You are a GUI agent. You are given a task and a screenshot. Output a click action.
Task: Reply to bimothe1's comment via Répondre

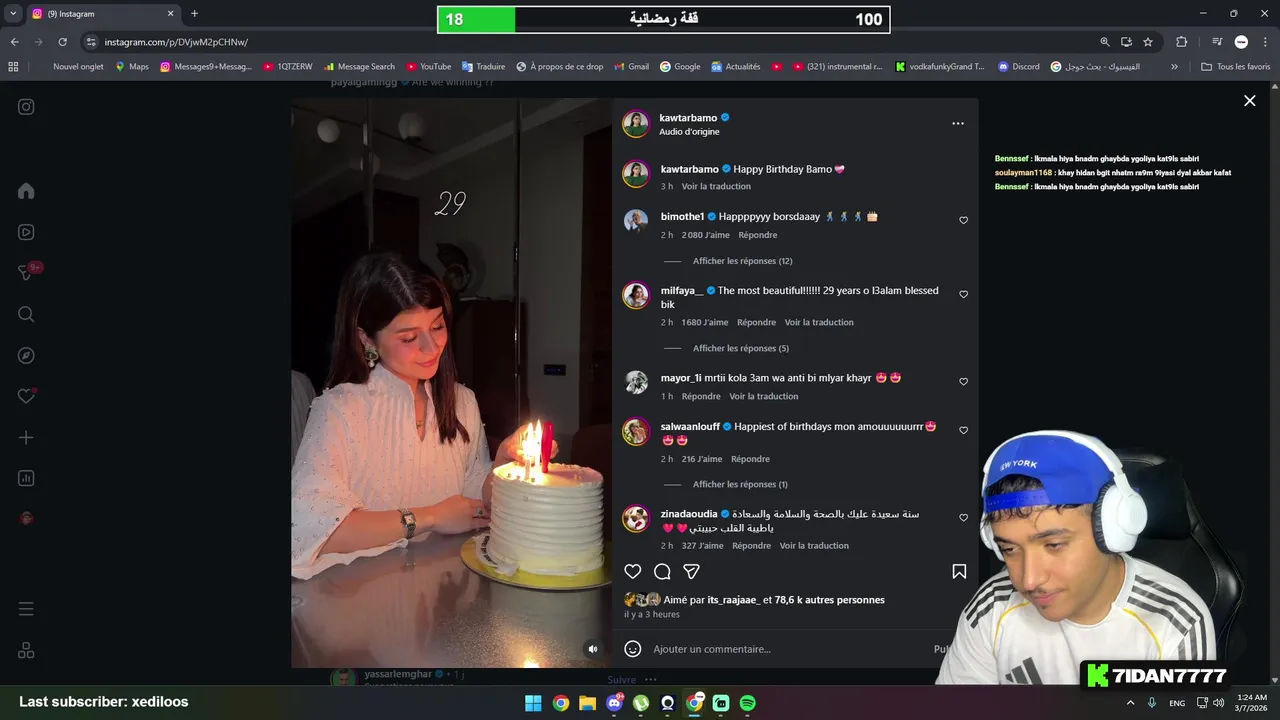tap(757, 235)
